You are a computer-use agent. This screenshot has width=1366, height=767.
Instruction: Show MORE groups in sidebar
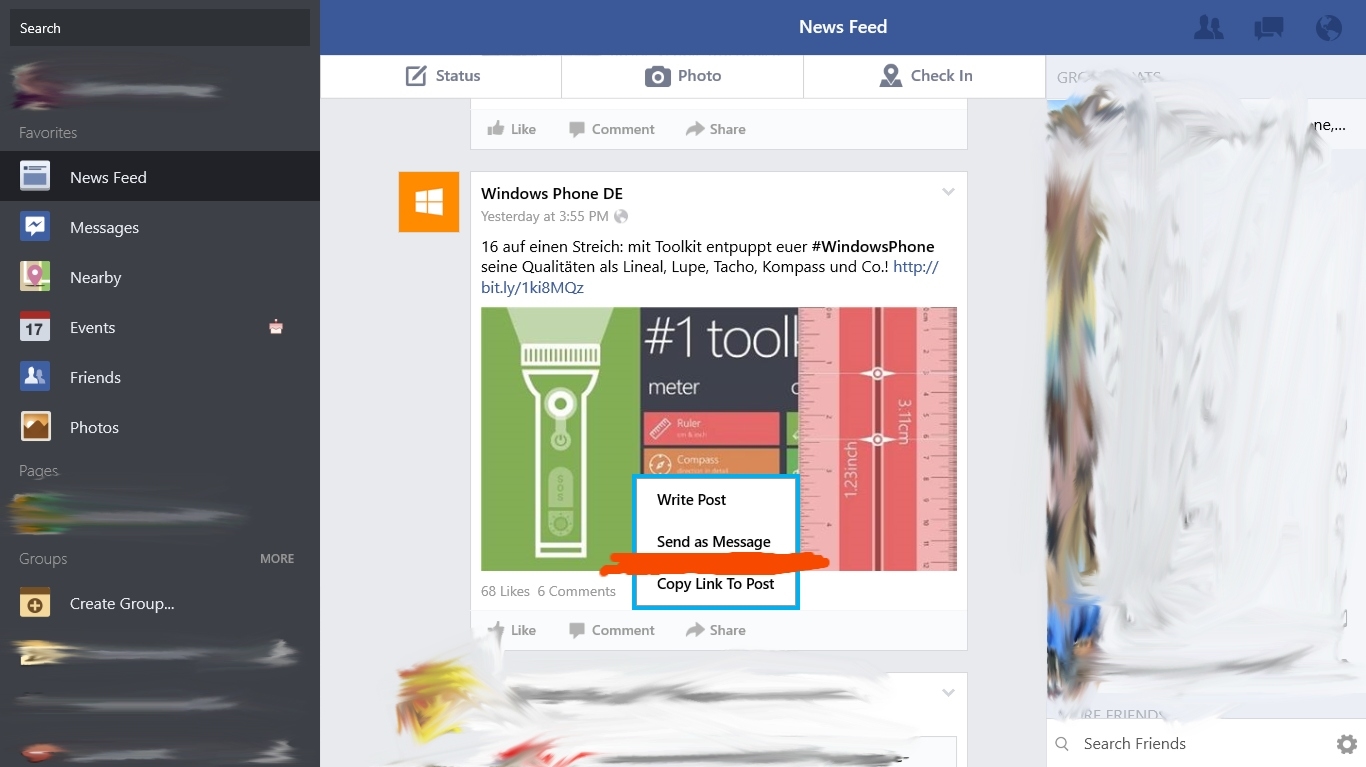click(277, 559)
